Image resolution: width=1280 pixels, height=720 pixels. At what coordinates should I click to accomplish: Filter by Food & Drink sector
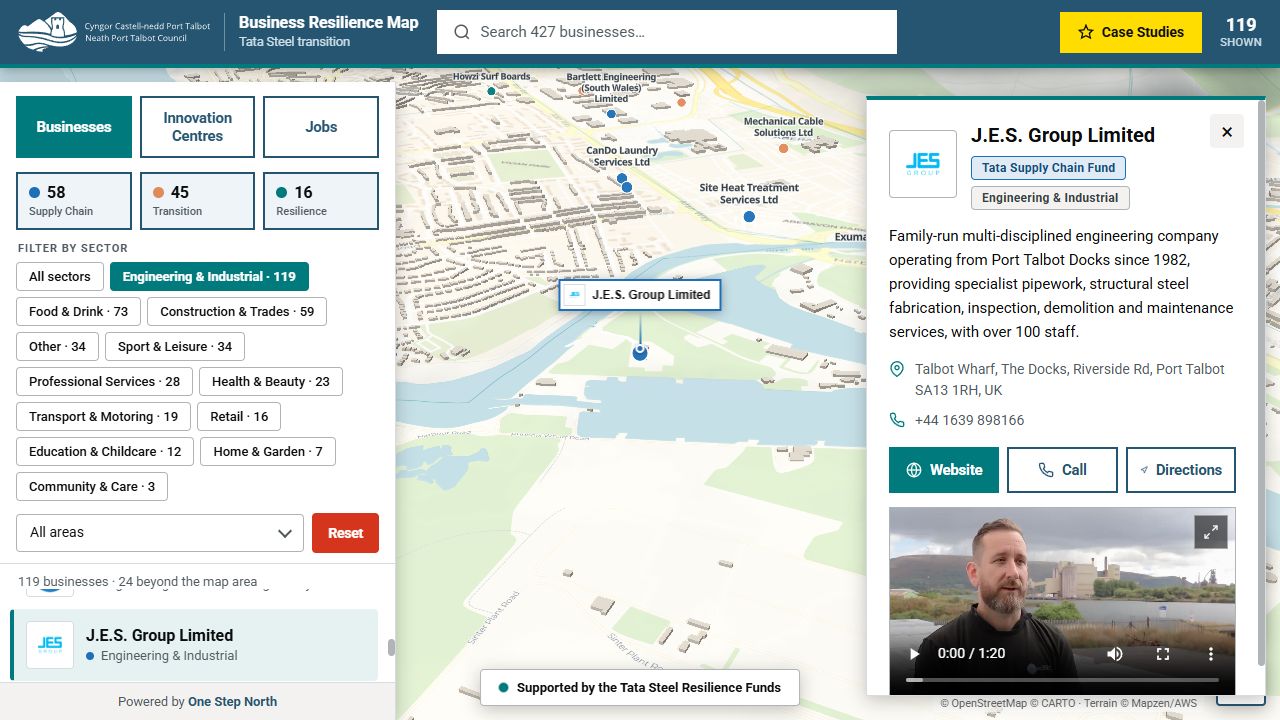point(79,312)
